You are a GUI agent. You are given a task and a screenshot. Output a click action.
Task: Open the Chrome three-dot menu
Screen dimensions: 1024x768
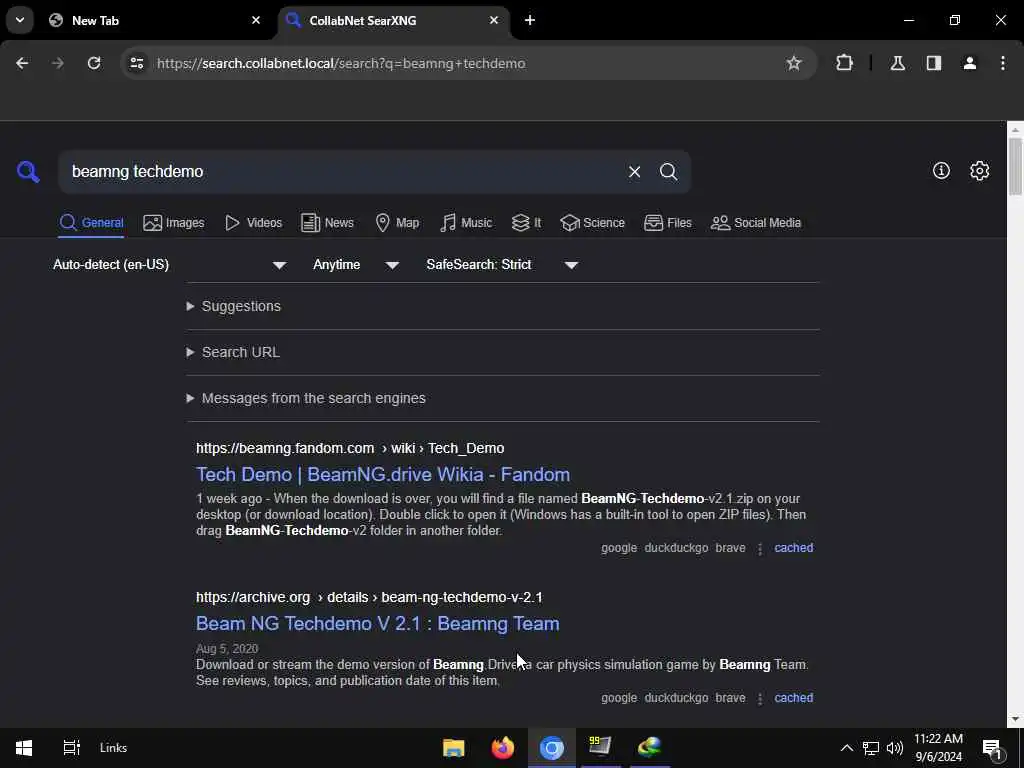(1002, 63)
